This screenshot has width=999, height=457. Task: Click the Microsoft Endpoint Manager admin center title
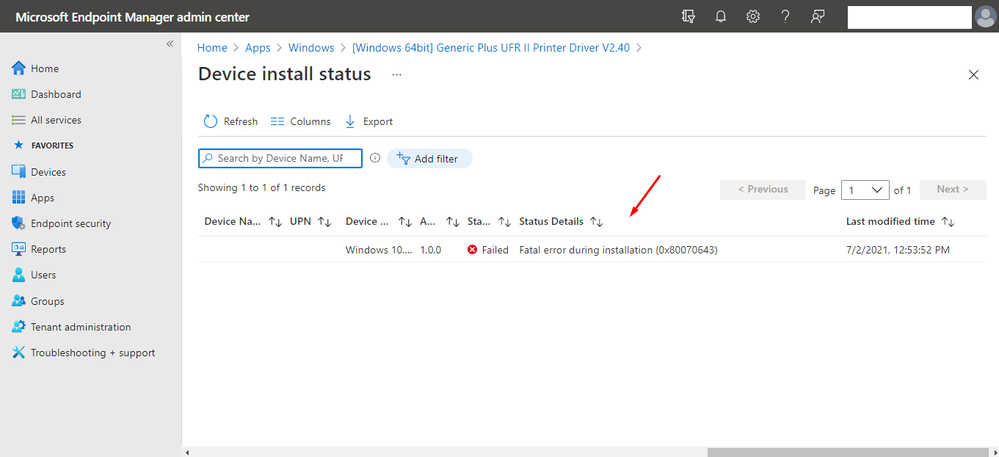click(x=132, y=17)
